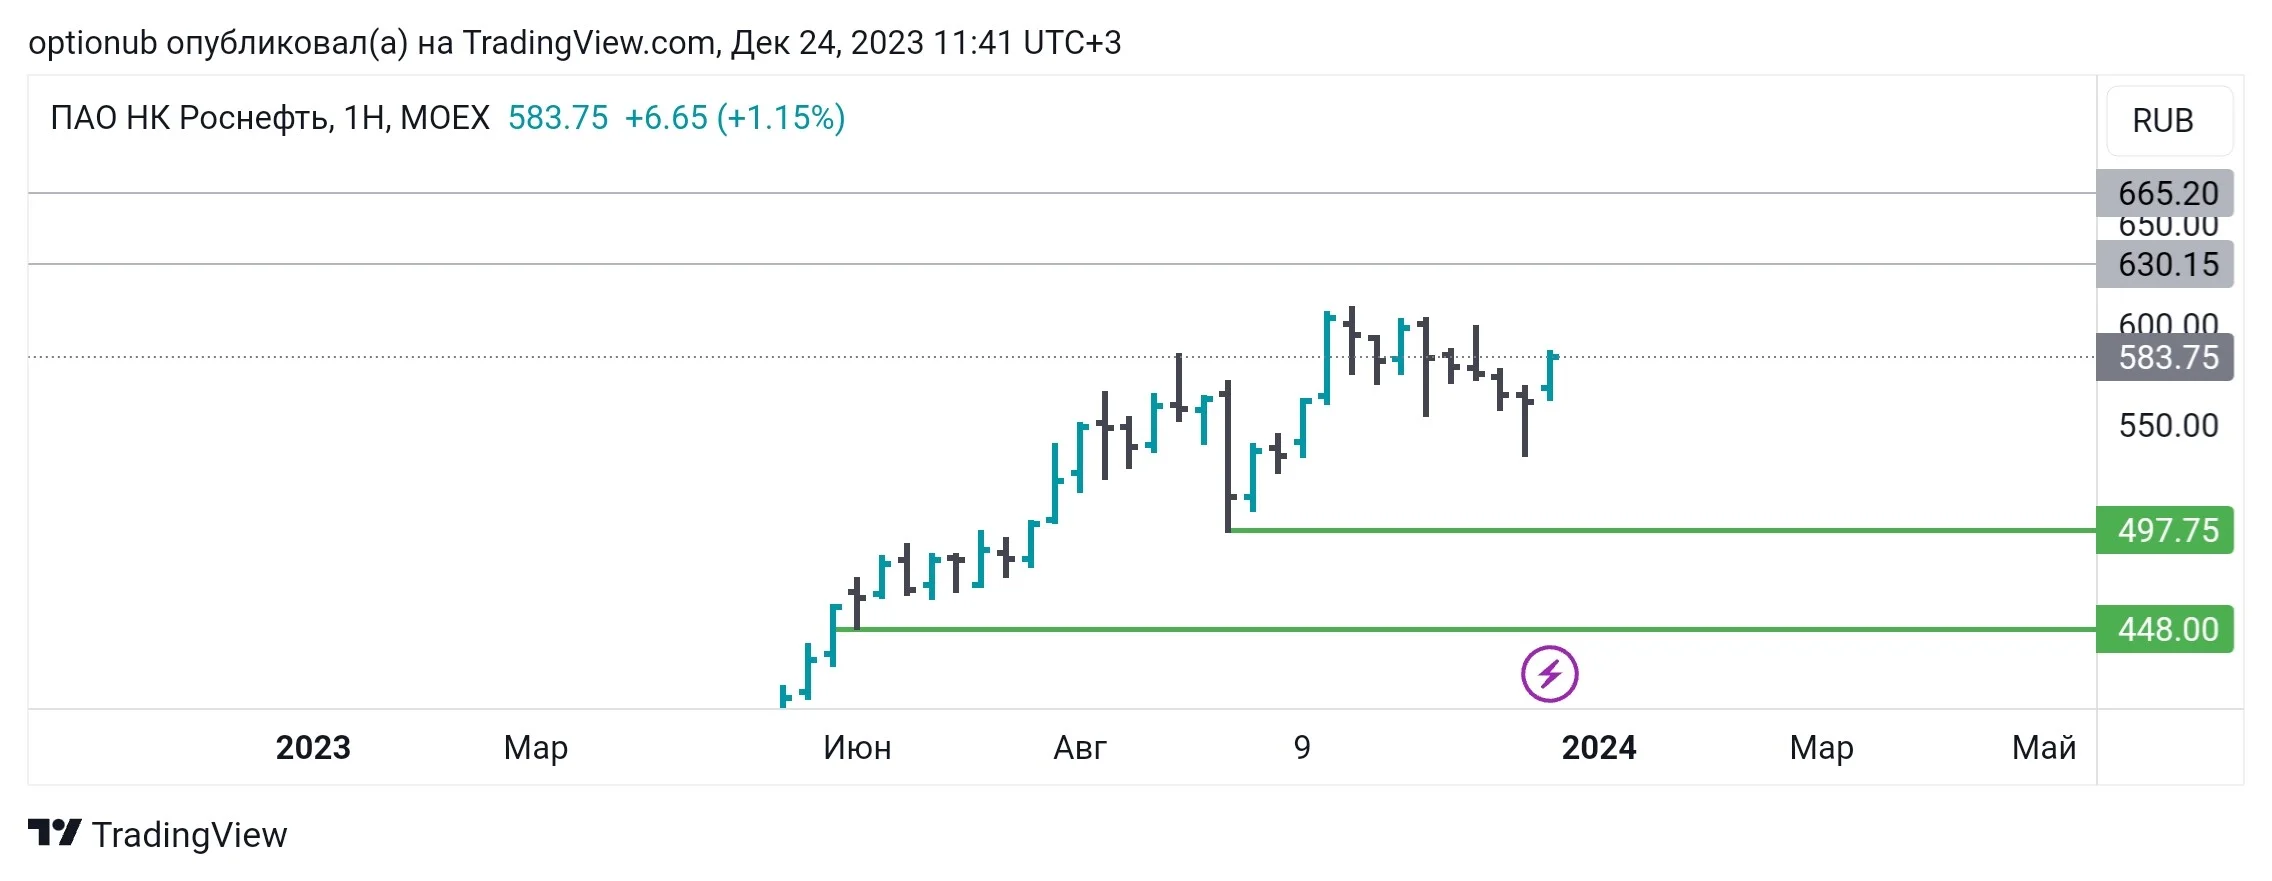Image resolution: width=2272 pixels, height=881 pixels.
Task: Click the 550.00 price scale value
Action: pyautogui.click(x=2168, y=426)
